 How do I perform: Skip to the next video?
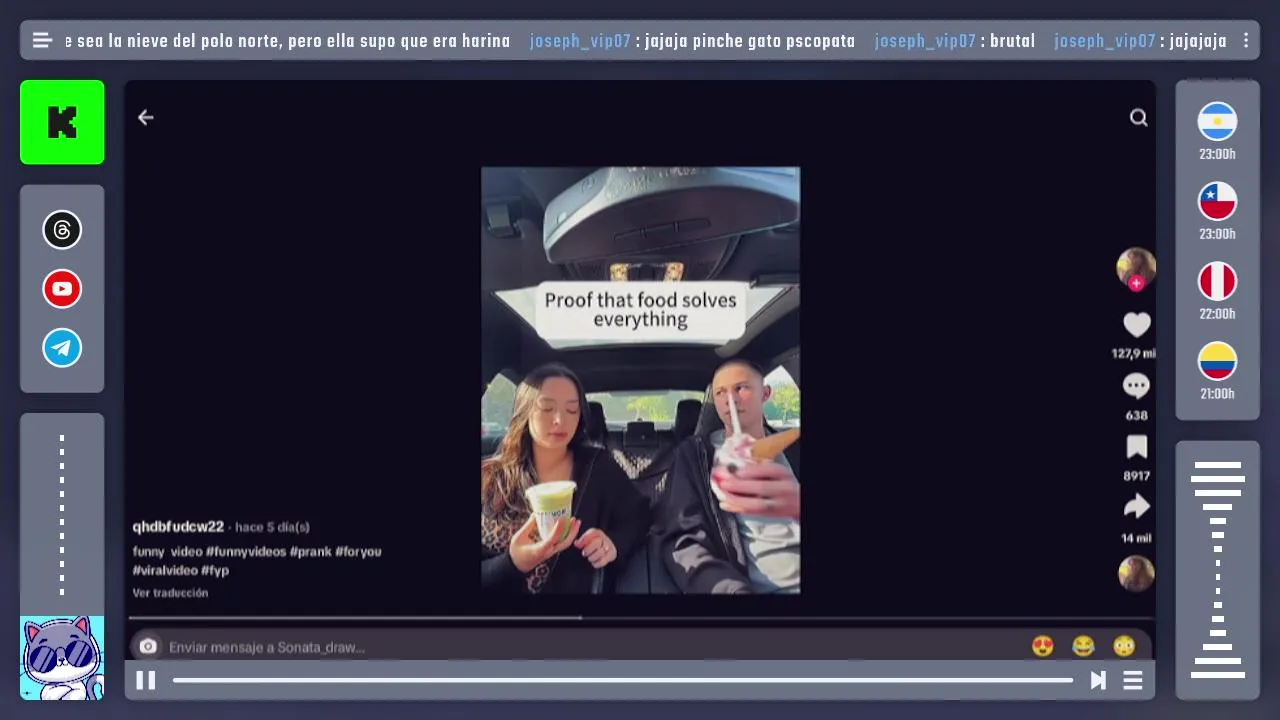(x=1098, y=680)
